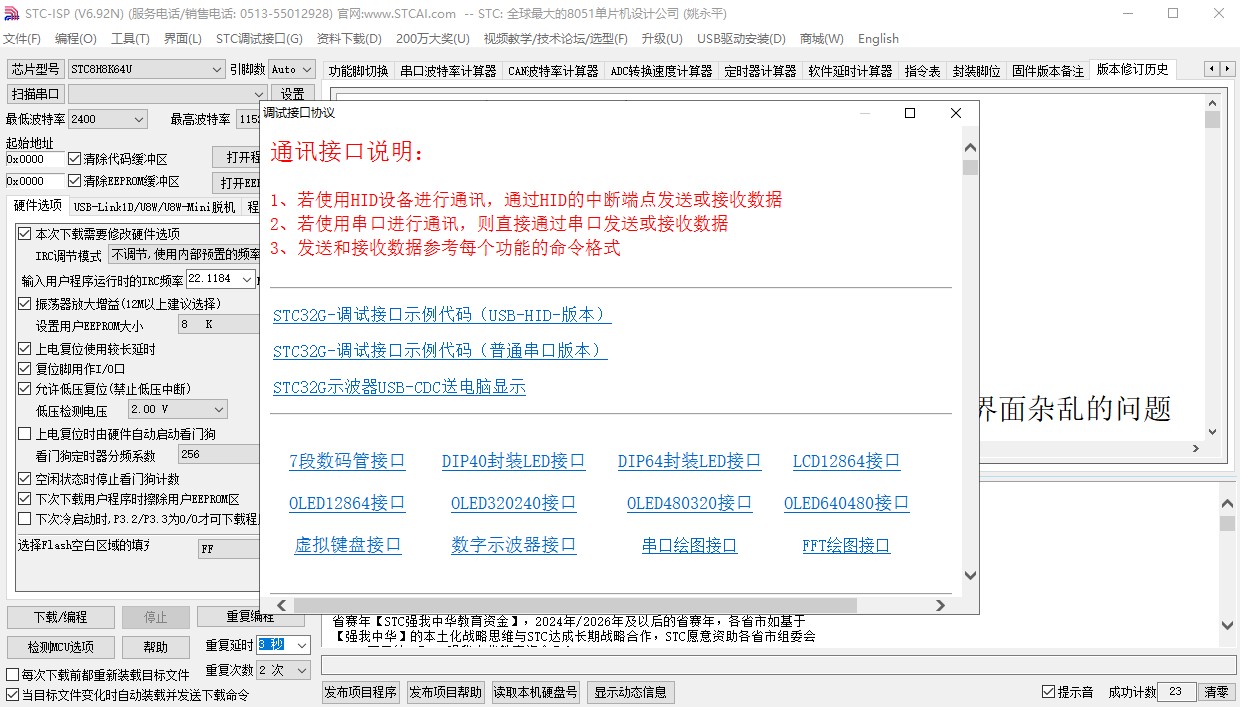Open 工具(T) menu

point(130,39)
